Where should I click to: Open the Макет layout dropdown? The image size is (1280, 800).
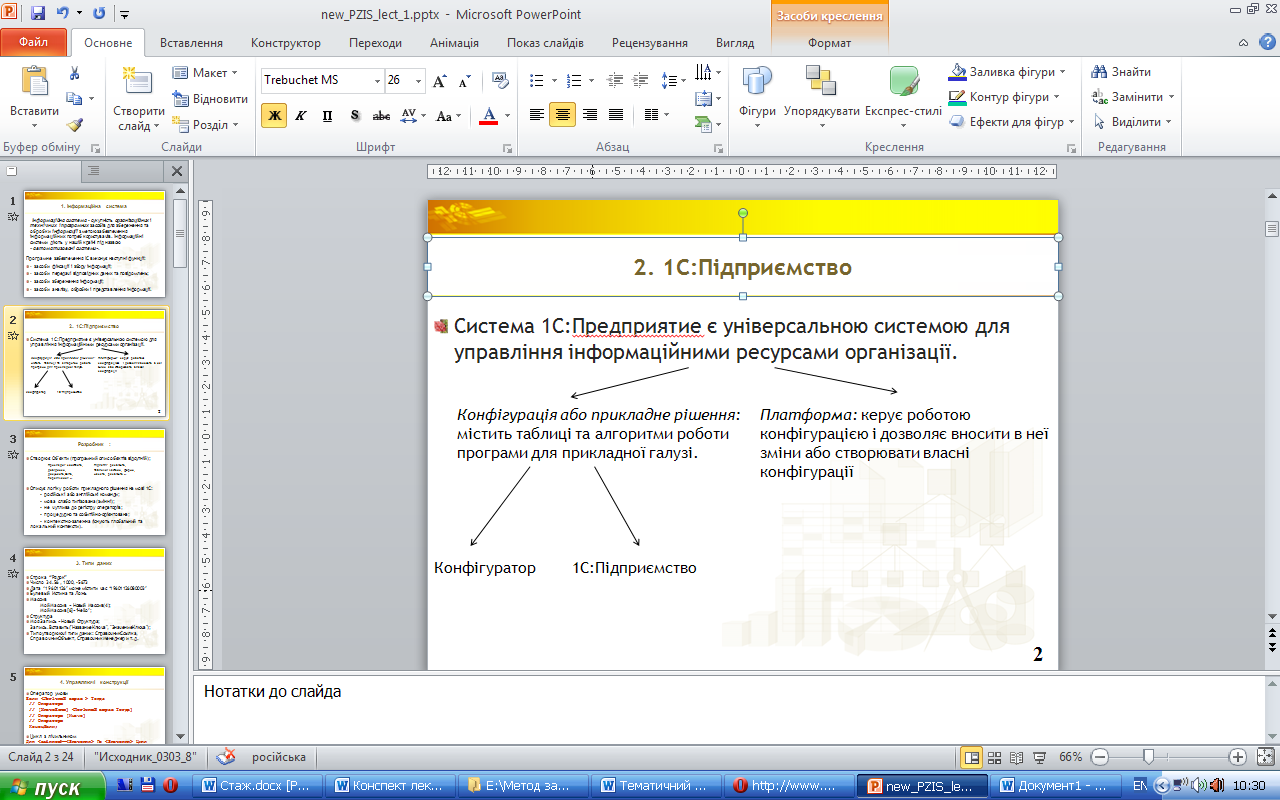click(x=205, y=73)
